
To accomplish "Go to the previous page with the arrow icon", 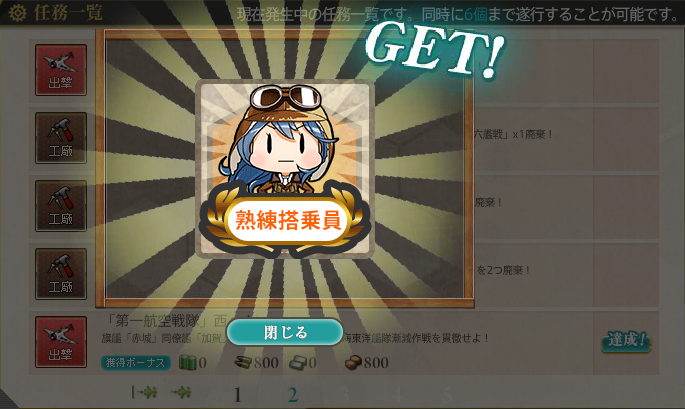I will [181, 392].
